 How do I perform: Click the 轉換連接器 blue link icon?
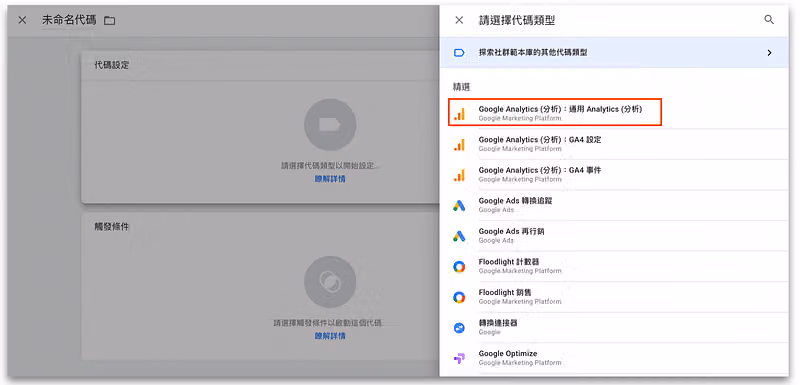coord(459,328)
